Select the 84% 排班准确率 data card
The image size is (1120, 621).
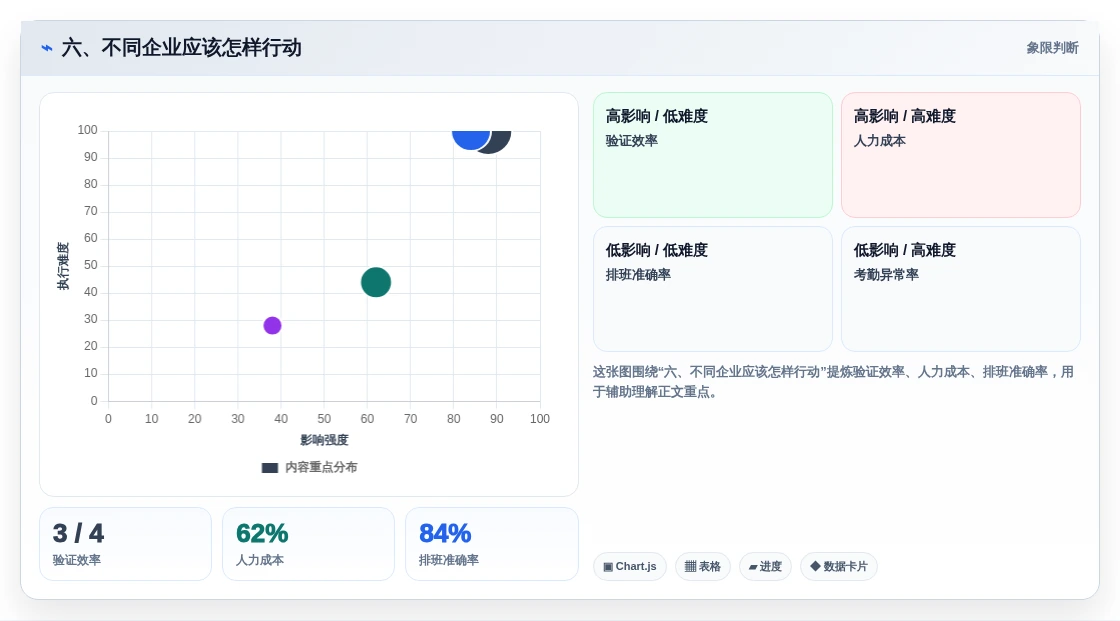point(491,544)
